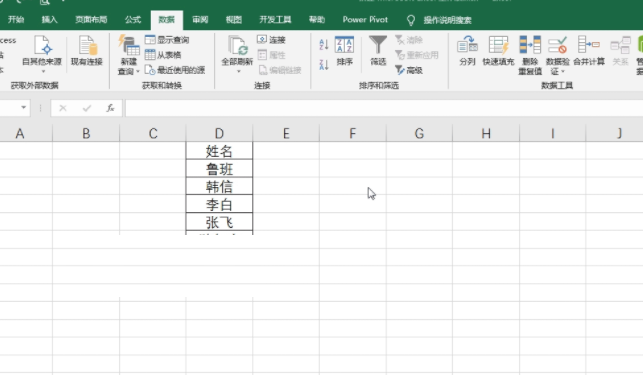Select column E header

click(286, 133)
